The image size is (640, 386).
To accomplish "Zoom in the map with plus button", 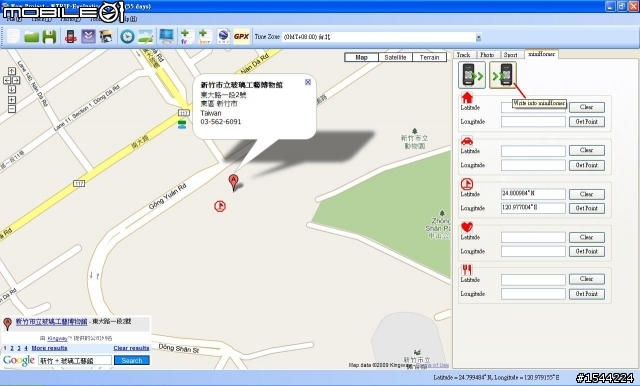I will point(12,100).
